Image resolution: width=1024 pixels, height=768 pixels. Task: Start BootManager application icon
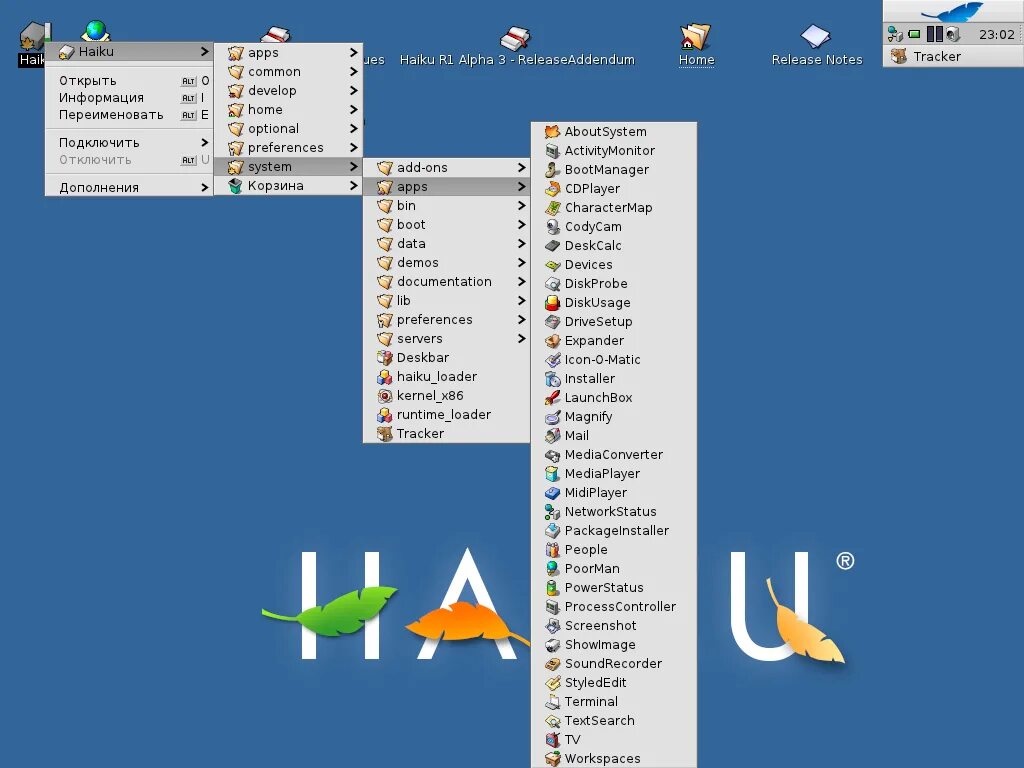[x=552, y=170]
